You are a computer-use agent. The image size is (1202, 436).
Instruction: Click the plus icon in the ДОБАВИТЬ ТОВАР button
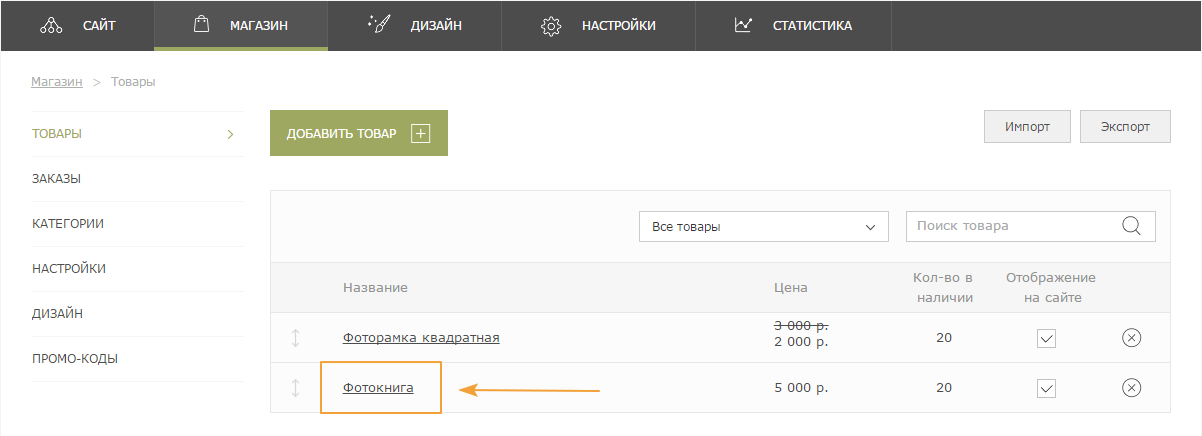[421, 134]
